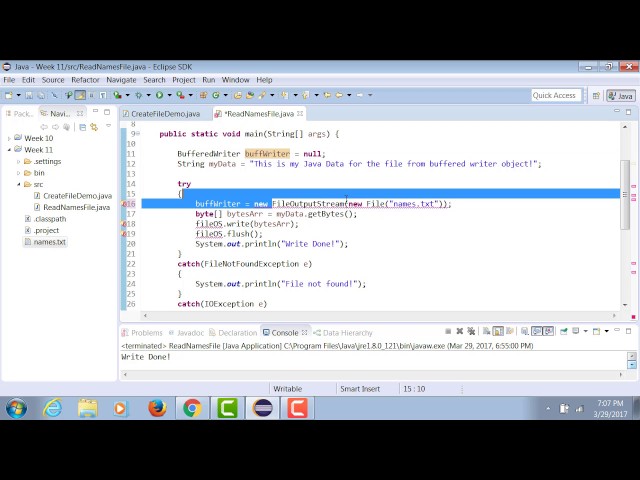
Task: Switch to the Problems tab
Action: pyautogui.click(x=142, y=333)
